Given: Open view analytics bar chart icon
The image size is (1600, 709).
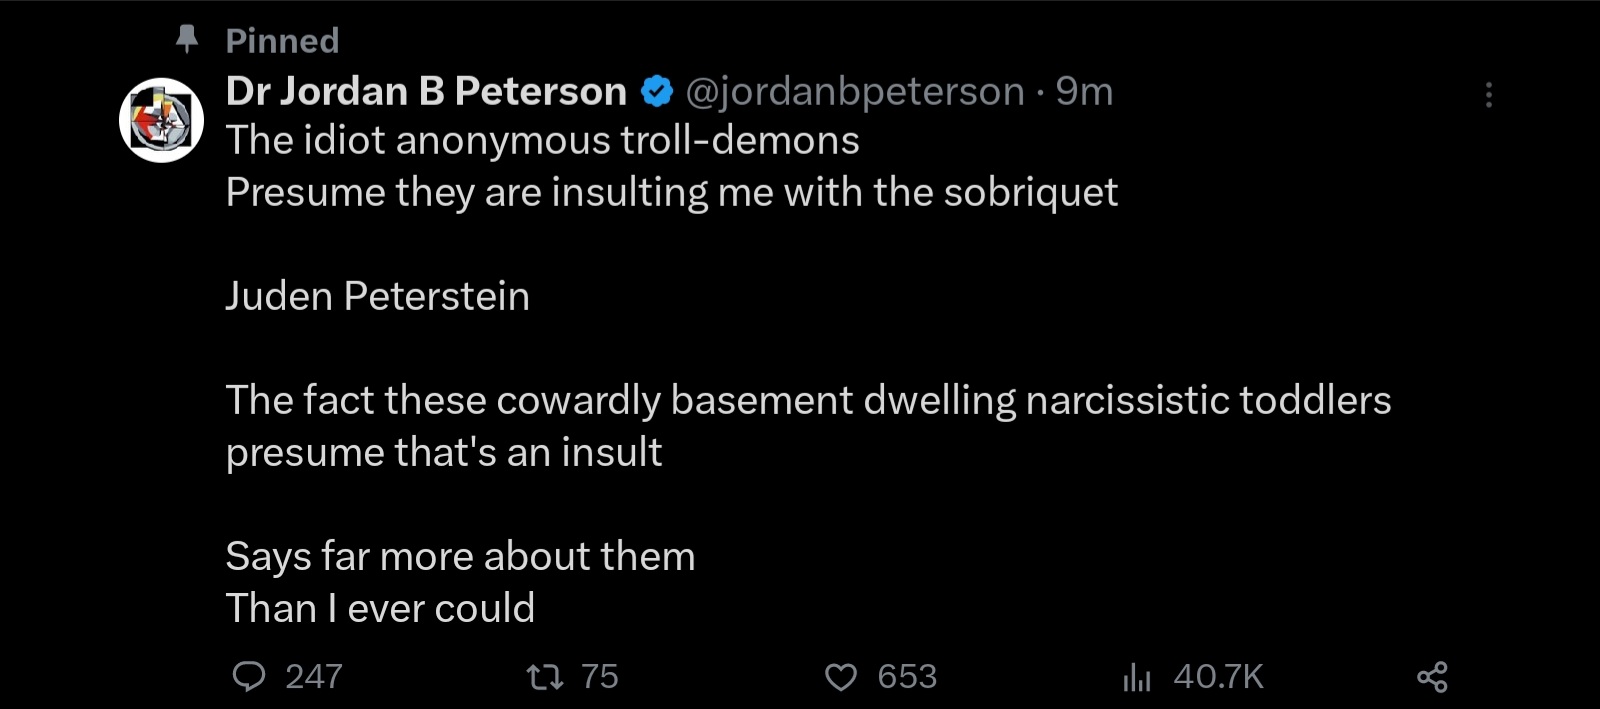Looking at the screenshot, I should [x=1137, y=677].
